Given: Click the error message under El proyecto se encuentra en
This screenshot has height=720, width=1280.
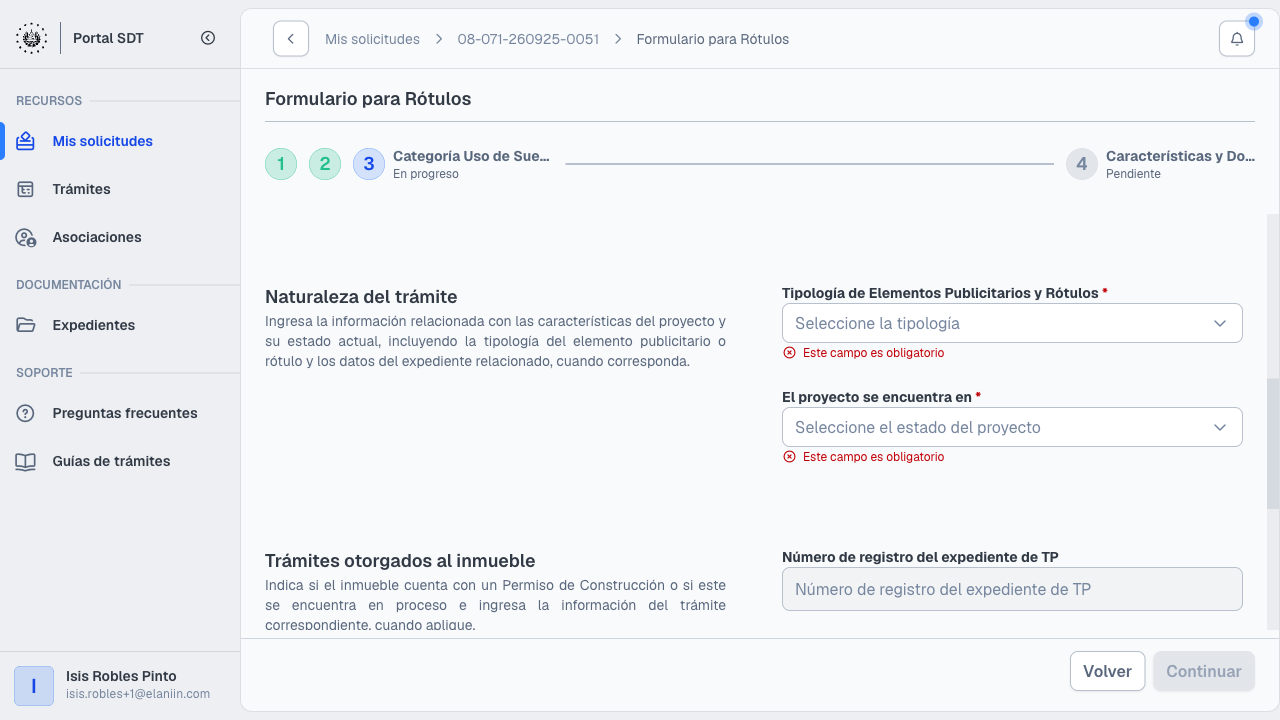Looking at the screenshot, I should [x=863, y=457].
